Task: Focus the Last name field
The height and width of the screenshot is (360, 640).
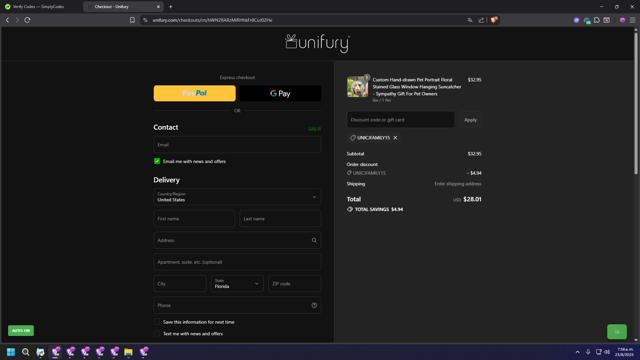Action: 280,219
